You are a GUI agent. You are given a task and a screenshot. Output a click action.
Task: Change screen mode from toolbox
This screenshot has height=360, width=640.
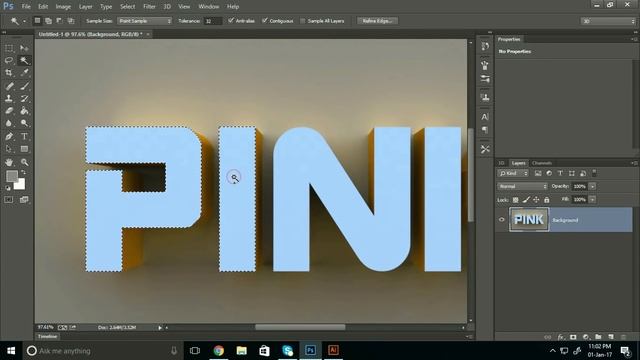coord(24,200)
